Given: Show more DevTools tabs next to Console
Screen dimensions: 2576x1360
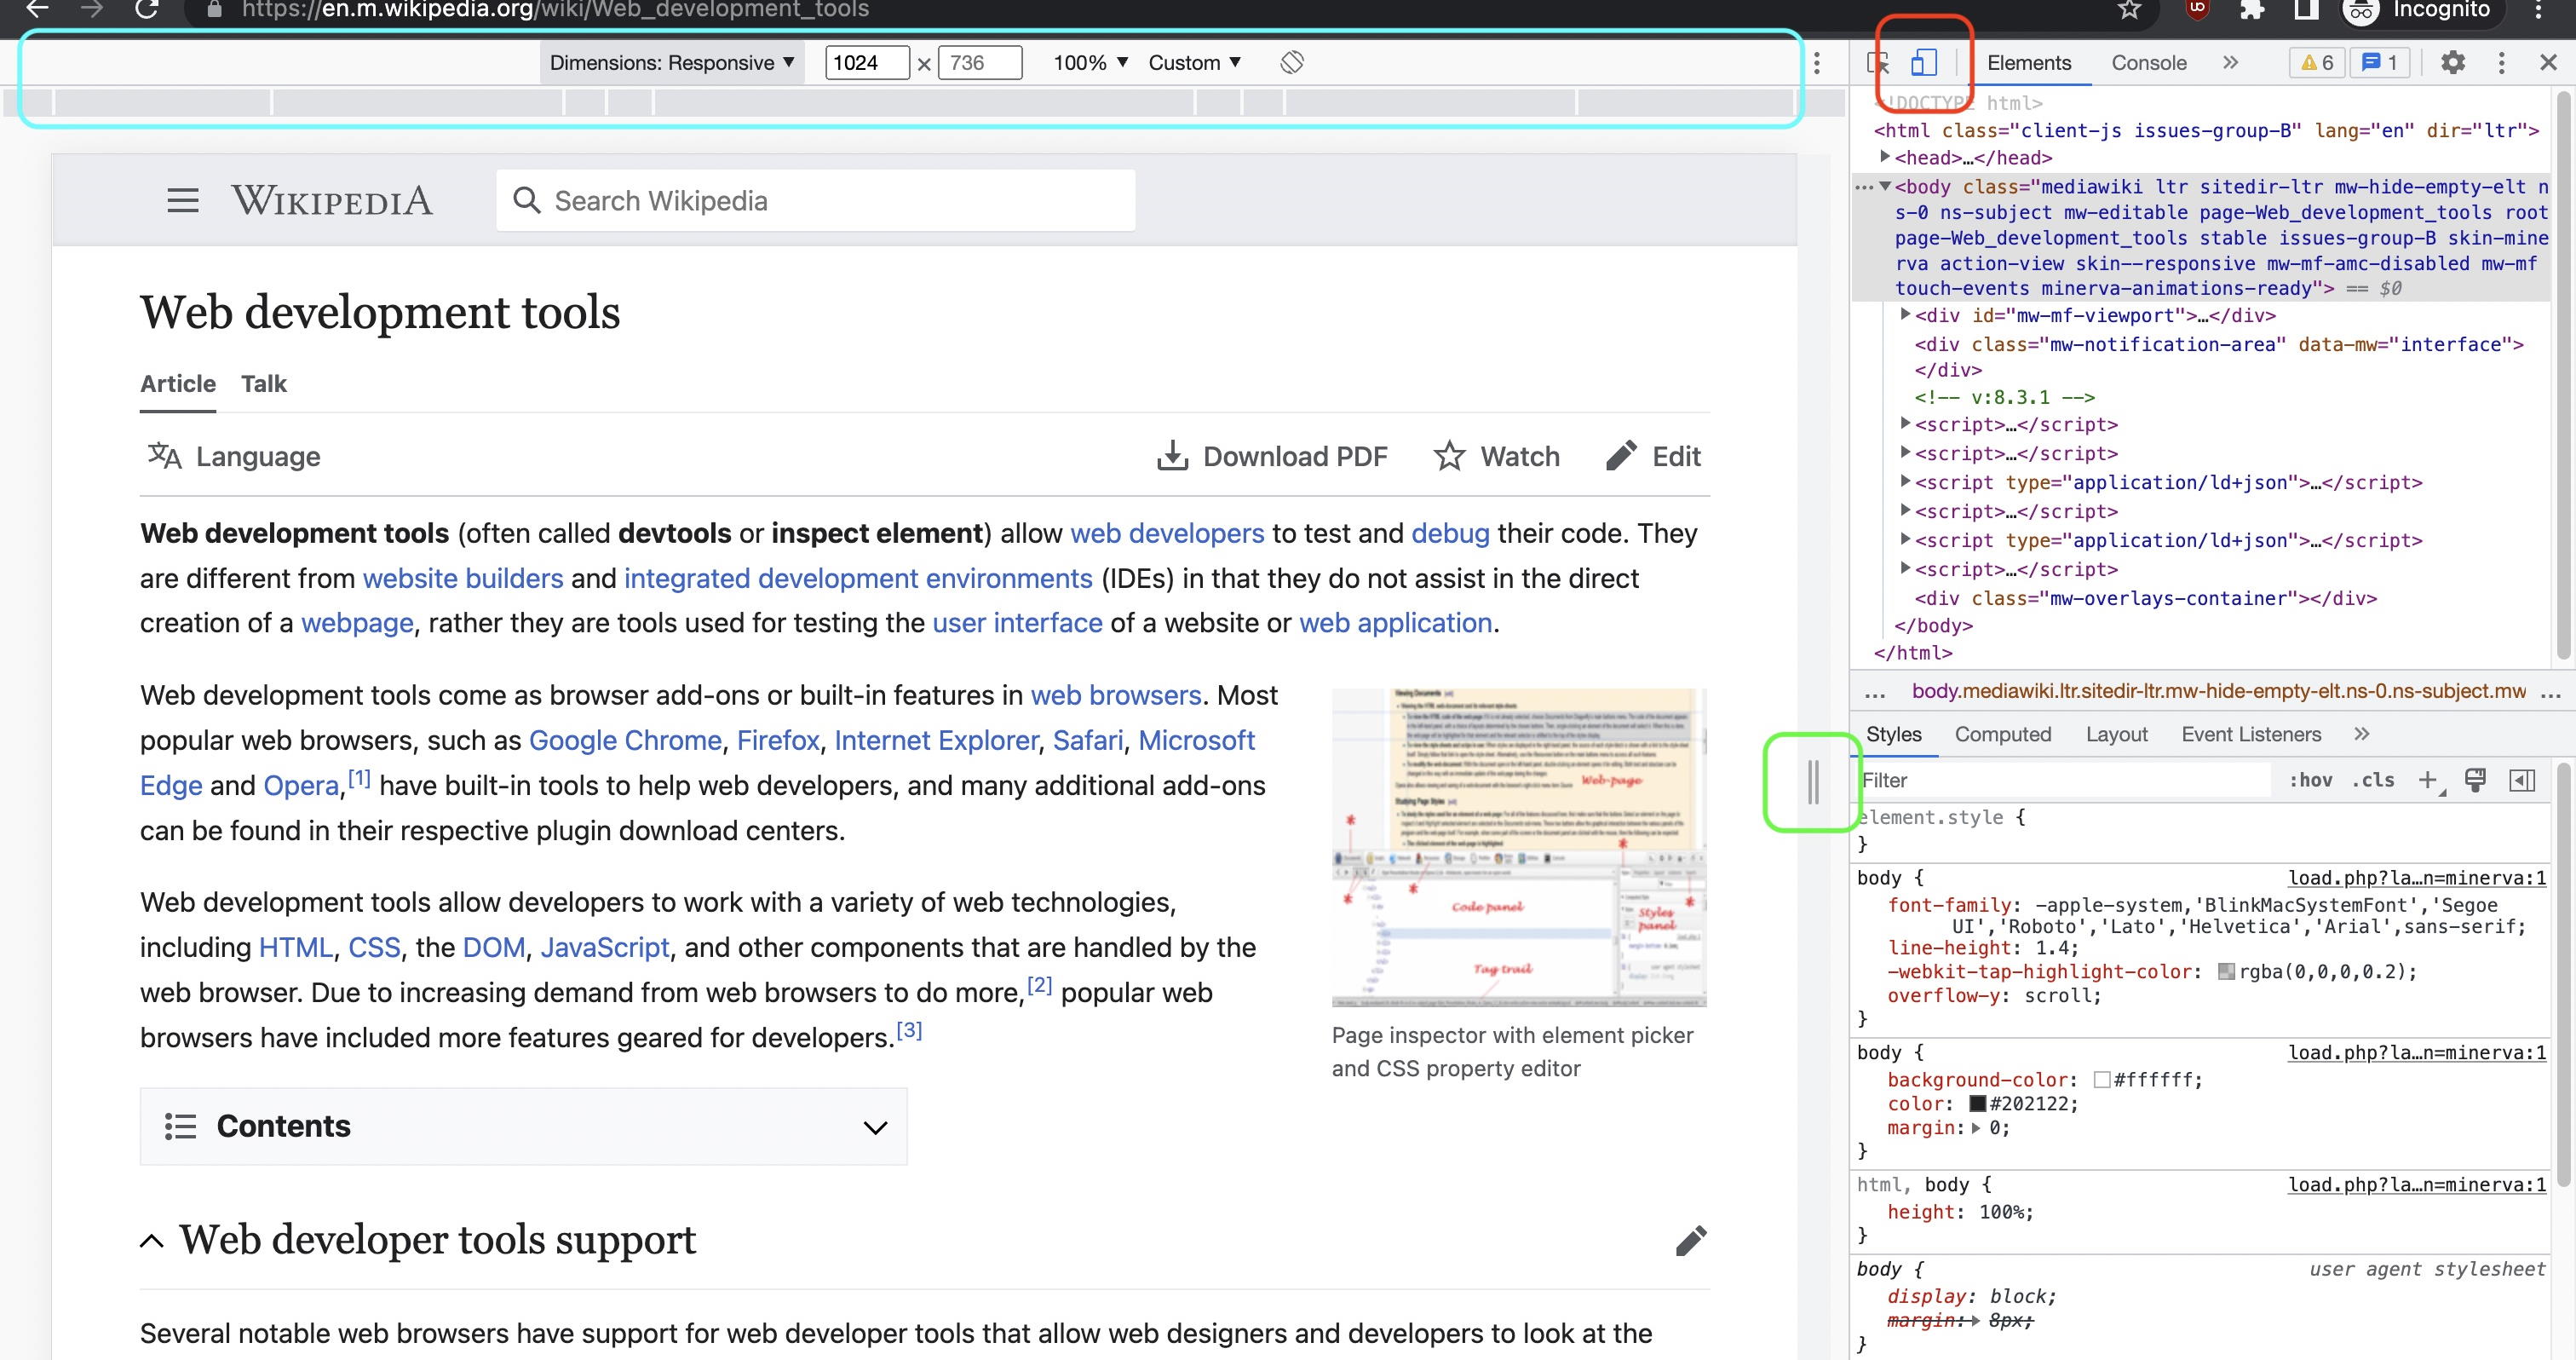Looking at the screenshot, I should (2231, 62).
